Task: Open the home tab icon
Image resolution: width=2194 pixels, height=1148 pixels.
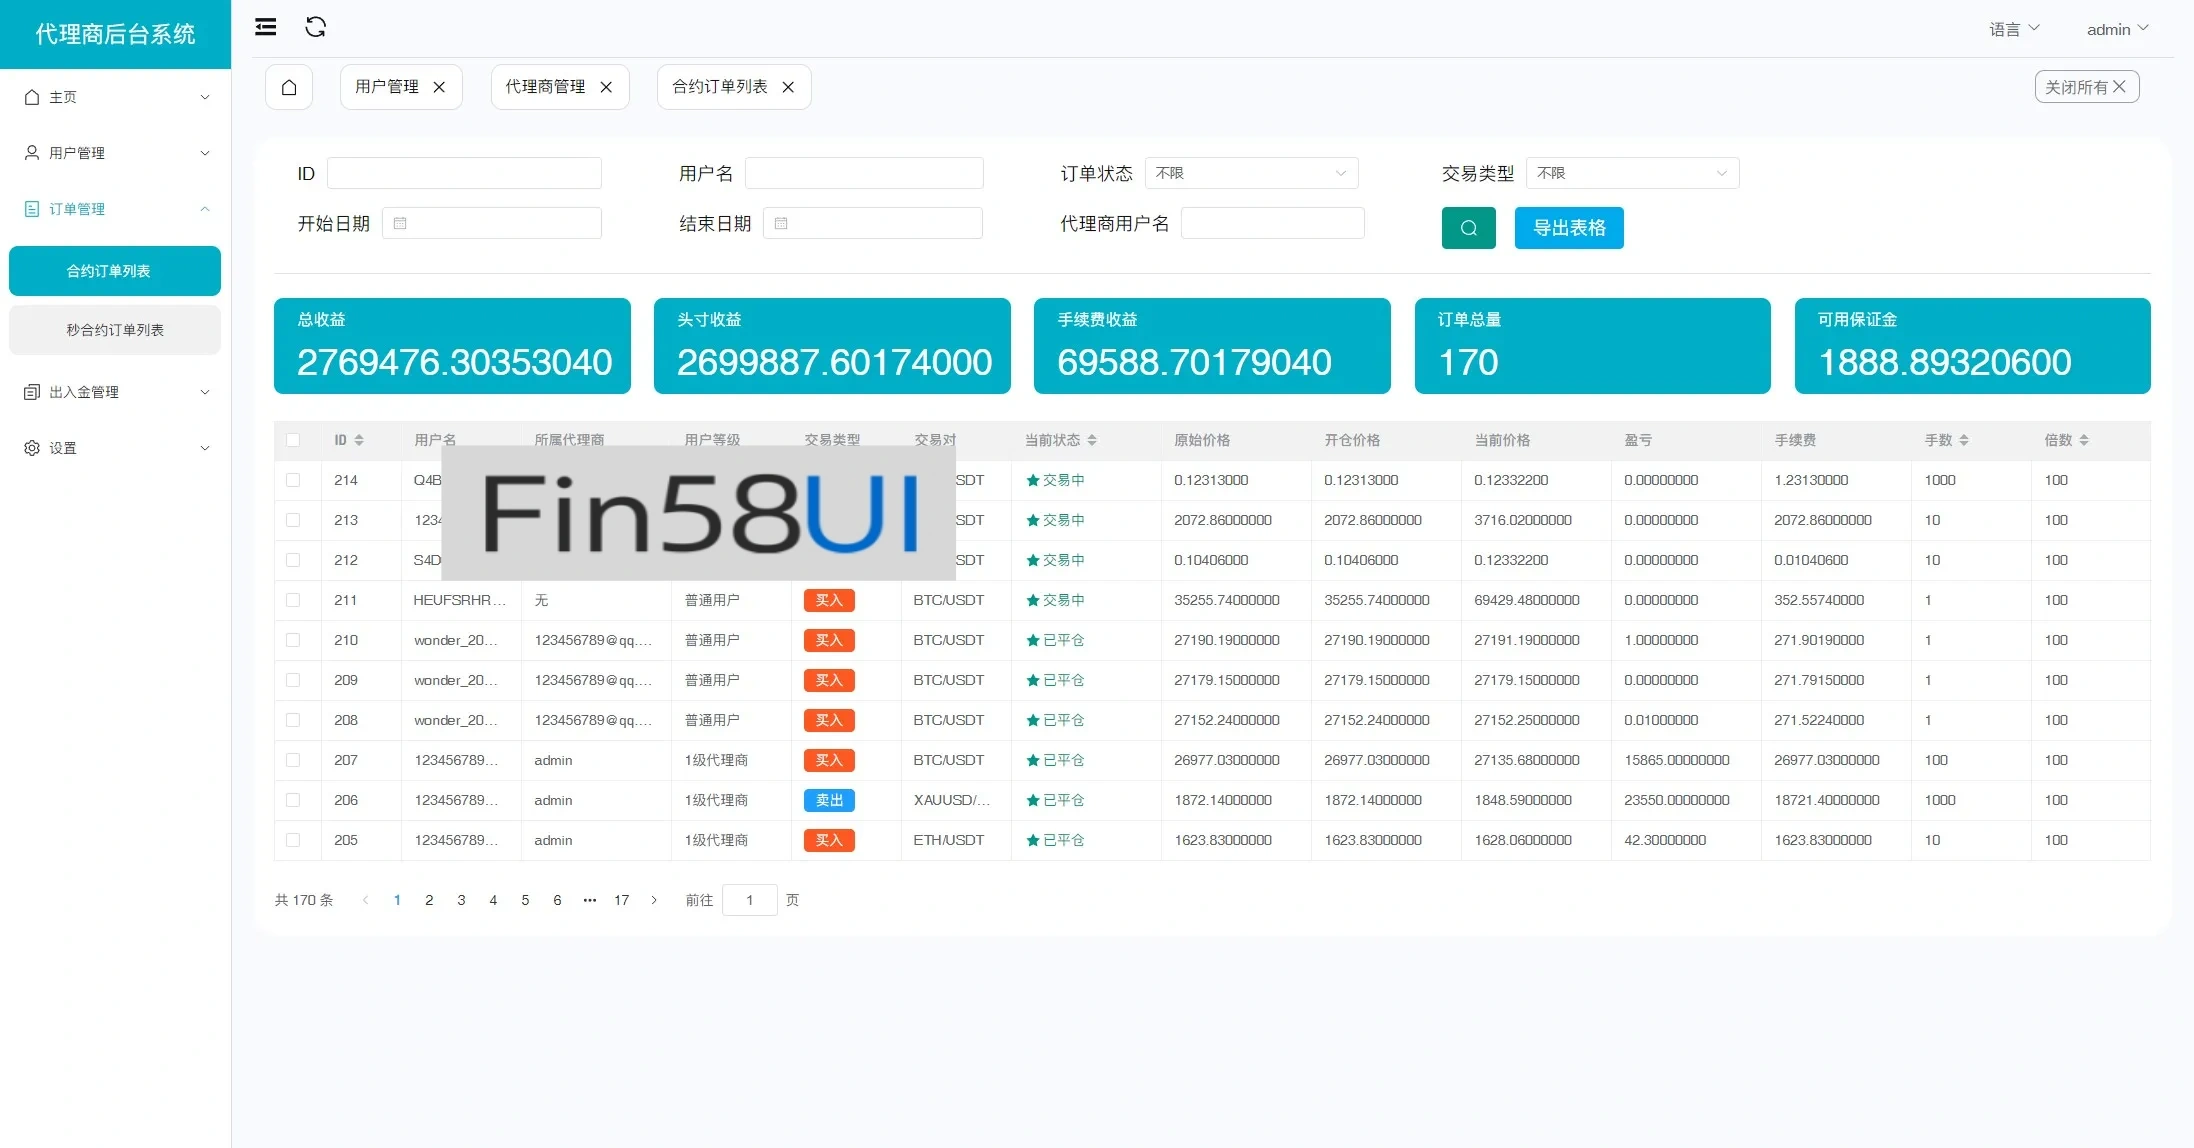Action: tap(289, 87)
